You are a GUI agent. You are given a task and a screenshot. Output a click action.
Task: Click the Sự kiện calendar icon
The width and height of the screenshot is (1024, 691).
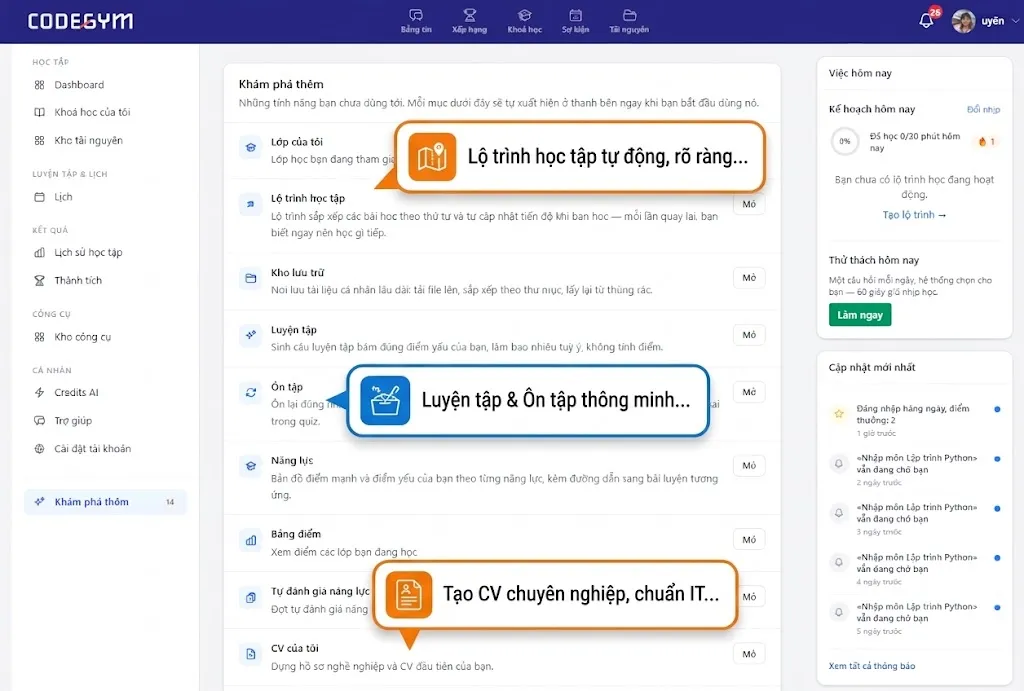pyautogui.click(x=575, y=15)
